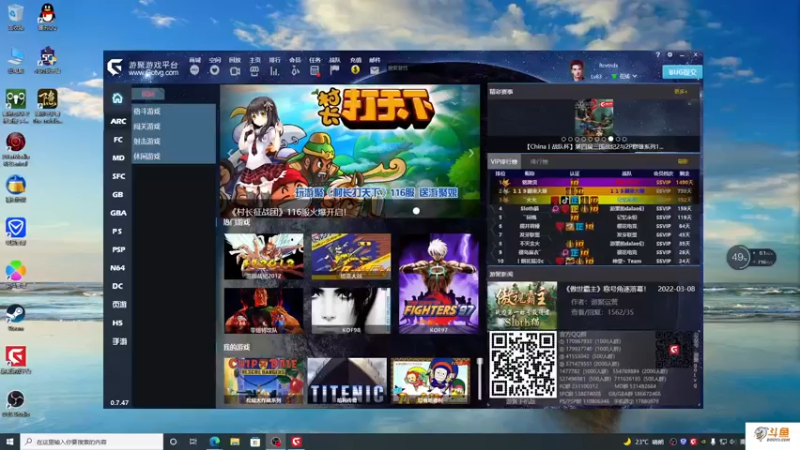Viewport: 800px width, 450px height.
Task: Switch to the VIP排行榜 tab
Action: [x=504, y=162]
